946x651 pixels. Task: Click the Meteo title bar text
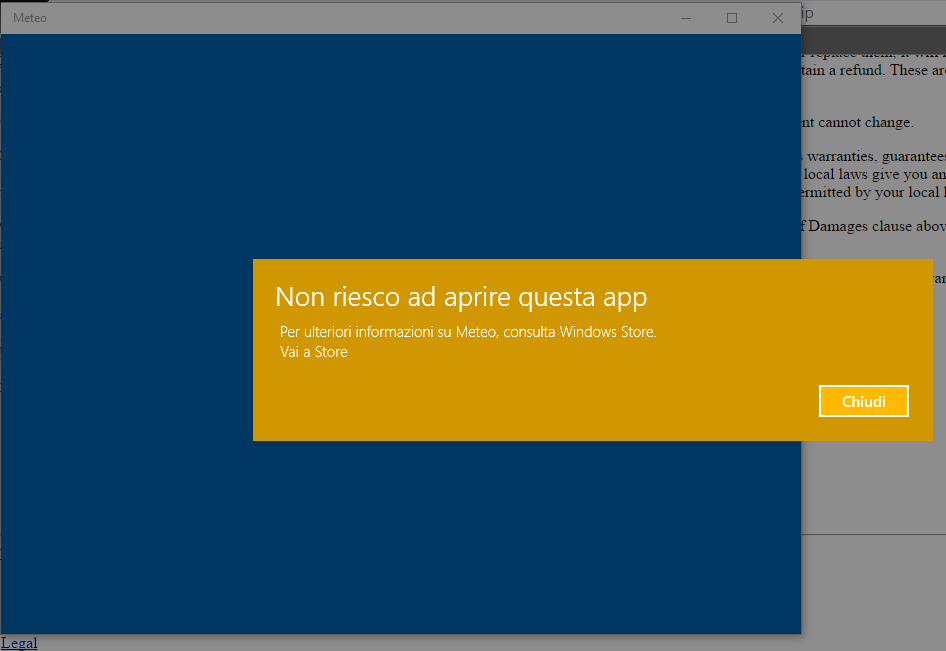point(30,18)
